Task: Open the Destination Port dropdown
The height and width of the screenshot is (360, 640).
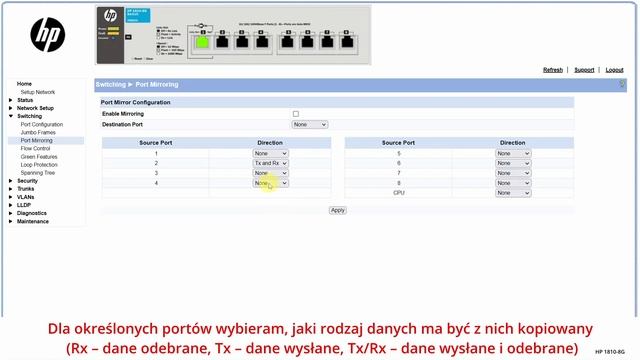Action: coord(309,124)
